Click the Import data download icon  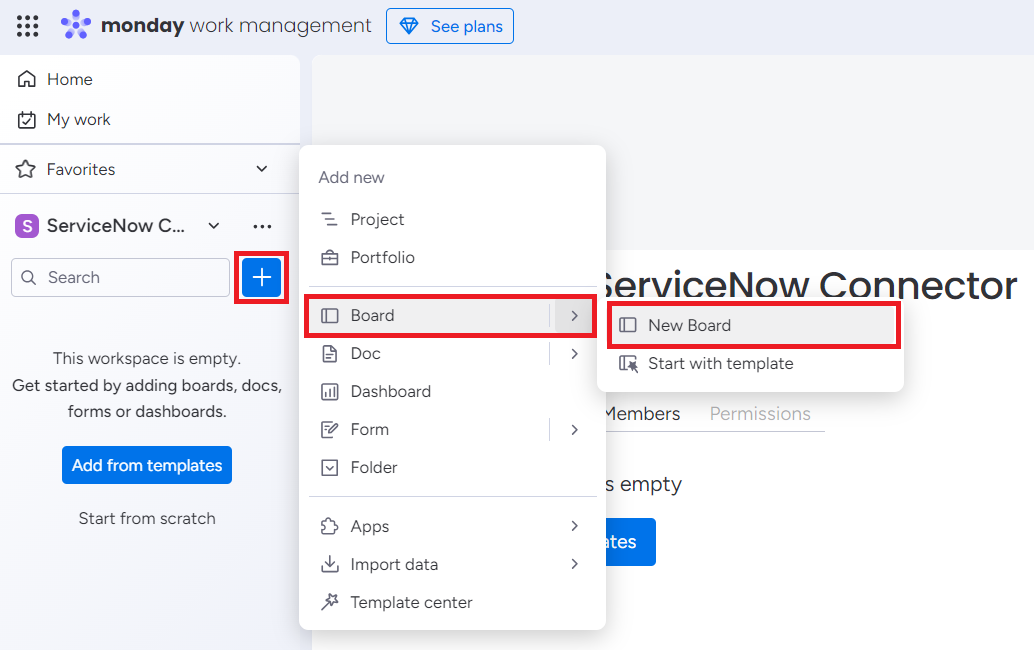click(329, 564)
